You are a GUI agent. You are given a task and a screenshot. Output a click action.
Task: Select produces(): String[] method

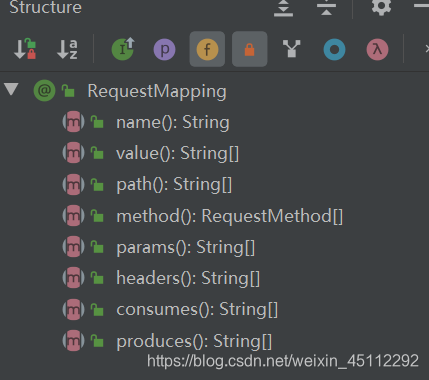194,341
